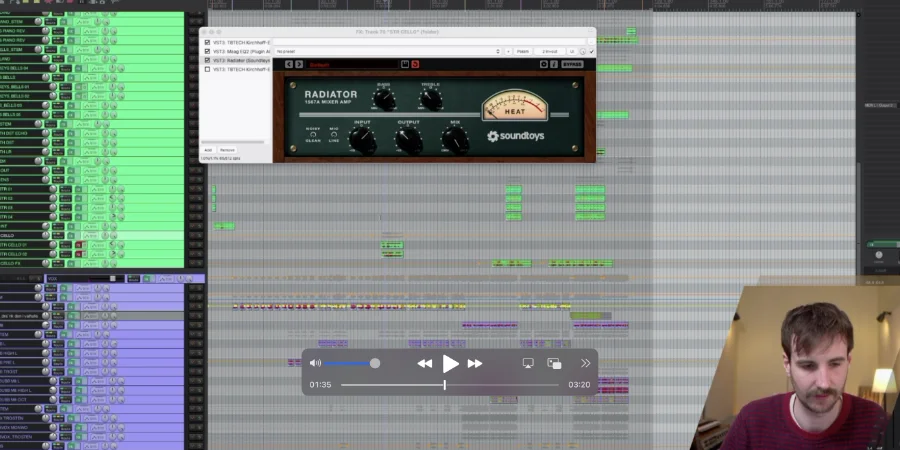Click the HEAT VU meter
The image size is (900, 450).
(515, 106)
